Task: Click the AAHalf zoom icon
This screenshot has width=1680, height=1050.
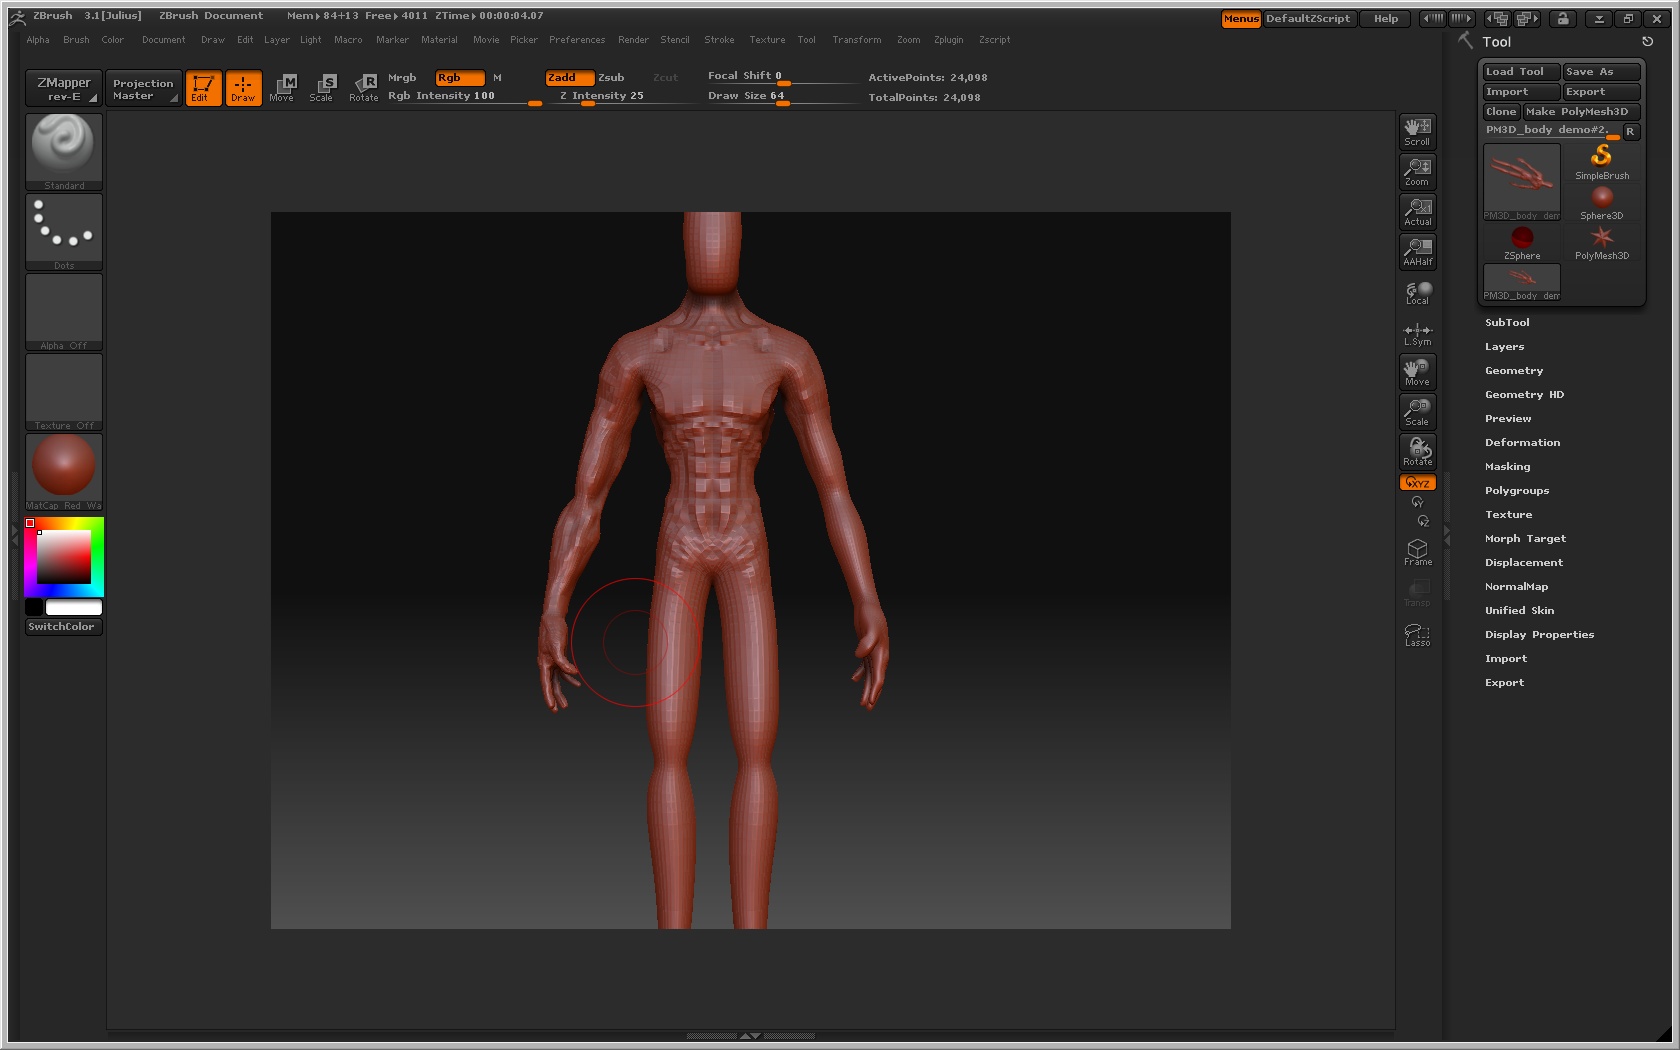Action: point(1417,251)
